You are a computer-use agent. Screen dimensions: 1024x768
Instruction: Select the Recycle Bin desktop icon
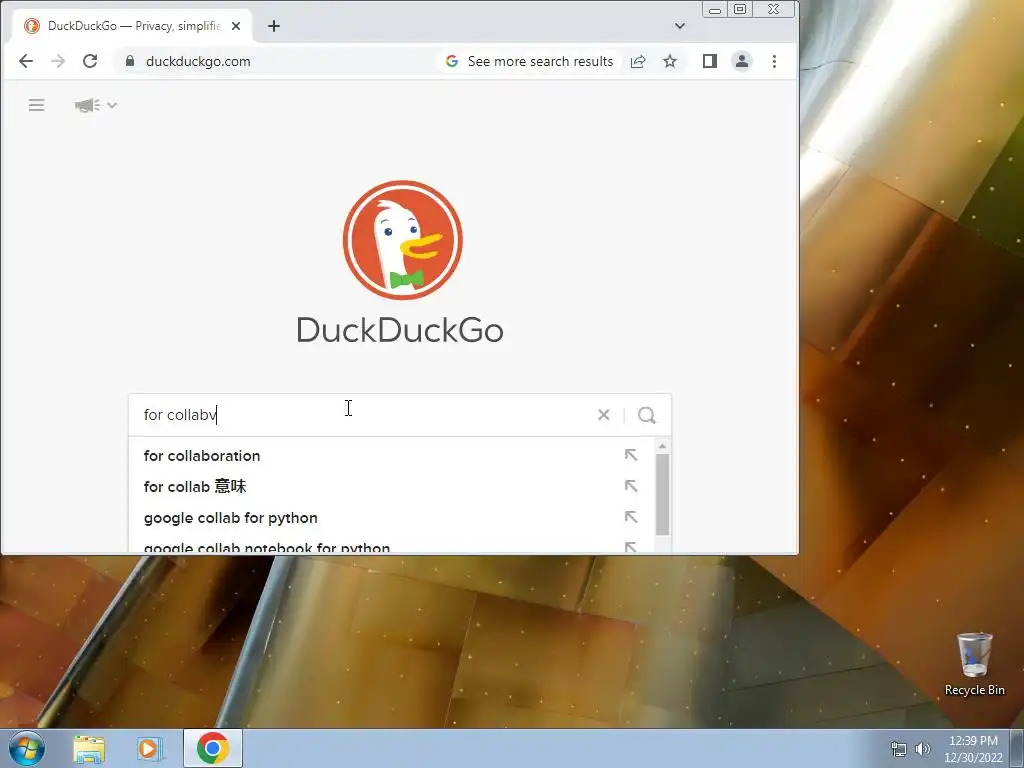click(x=974, y=664)
